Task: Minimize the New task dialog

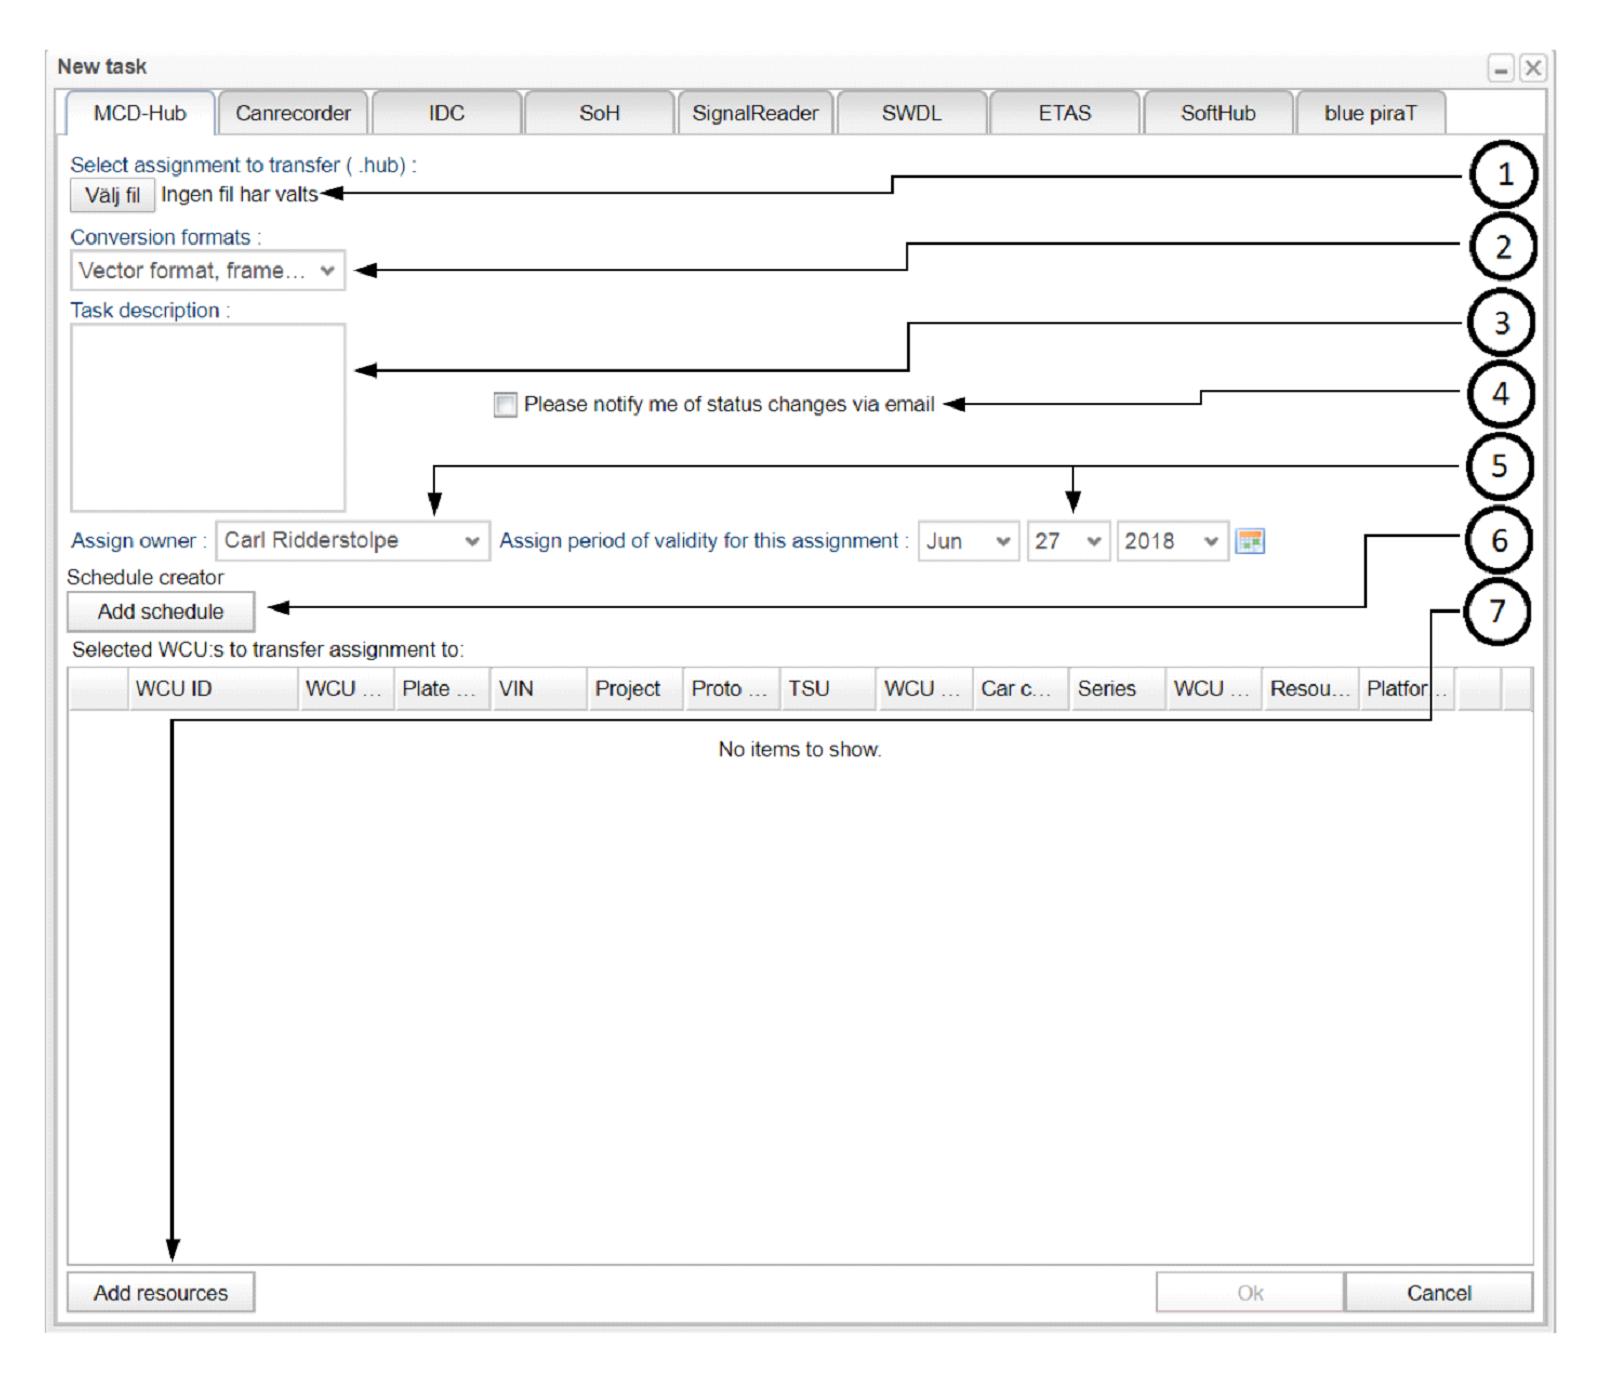Action: click(x=1500, y=68)
